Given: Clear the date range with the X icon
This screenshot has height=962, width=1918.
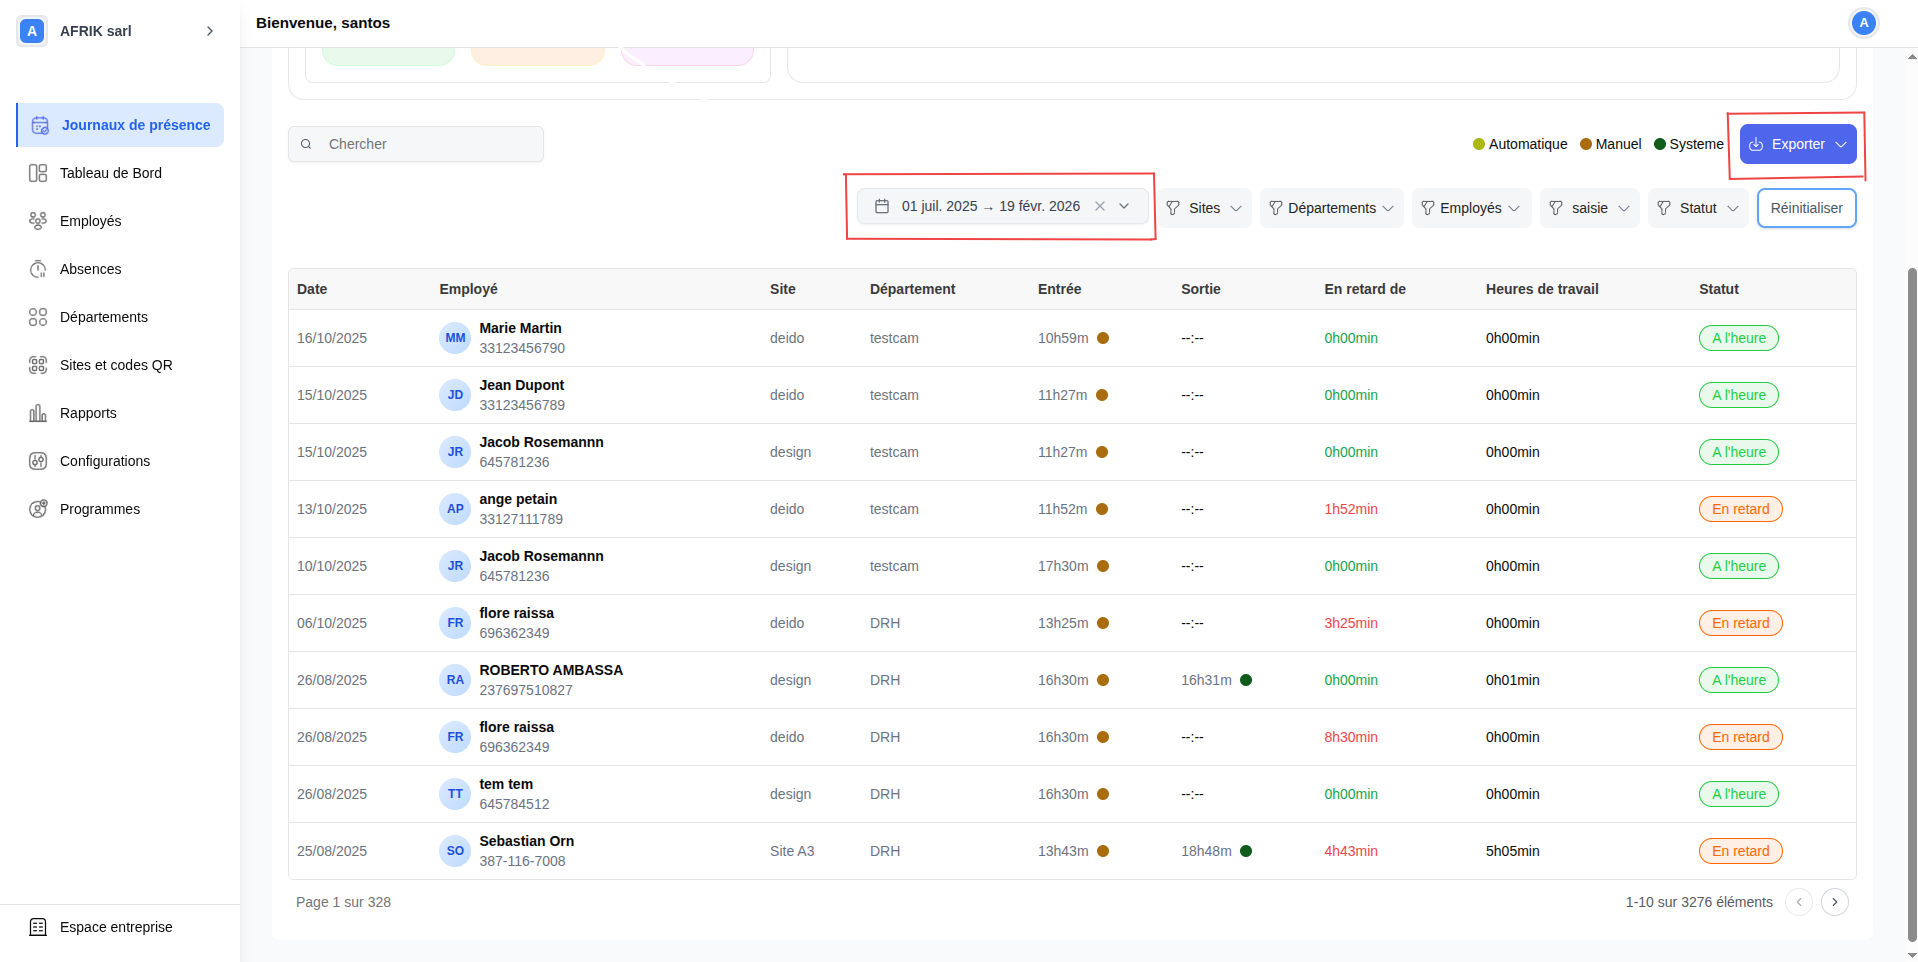Looking at the screenshot, I should tap(1100, 206).
